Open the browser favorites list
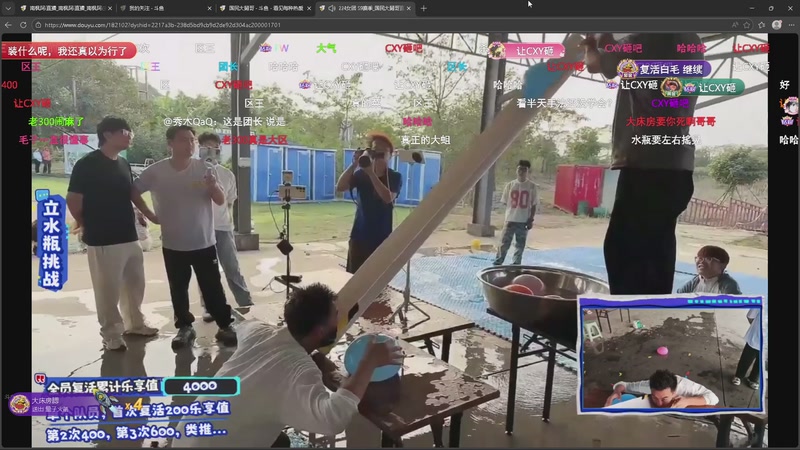800x450 pixels. (762, 24)
